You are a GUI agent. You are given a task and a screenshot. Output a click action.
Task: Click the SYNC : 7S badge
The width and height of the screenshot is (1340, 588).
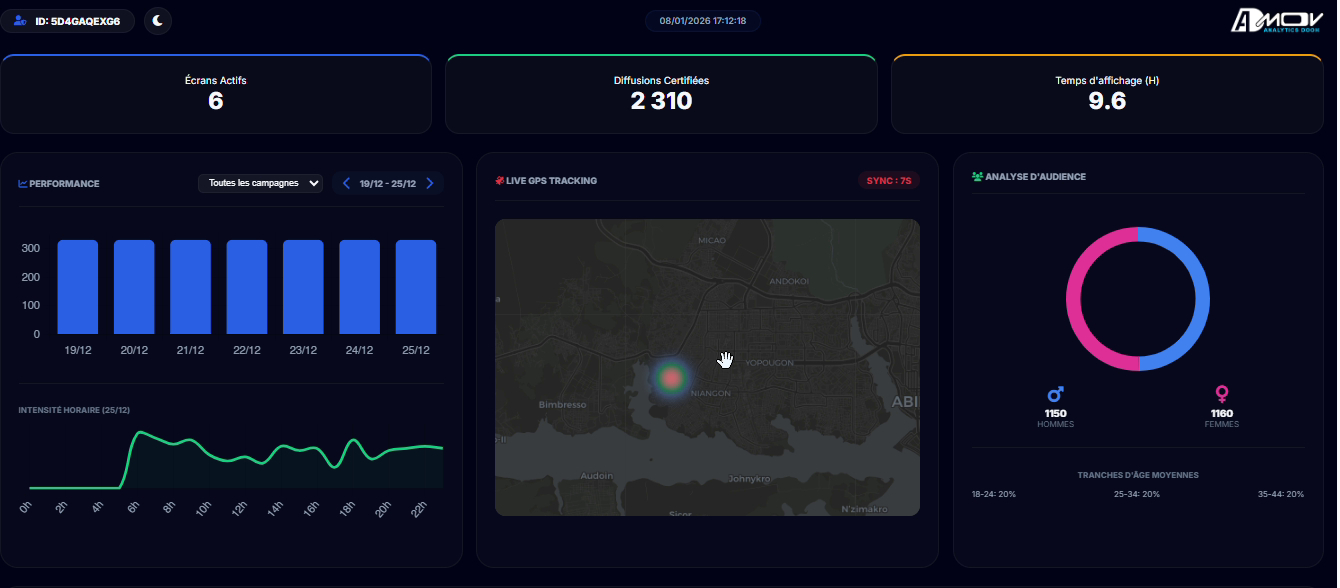[x=888, y=181]
